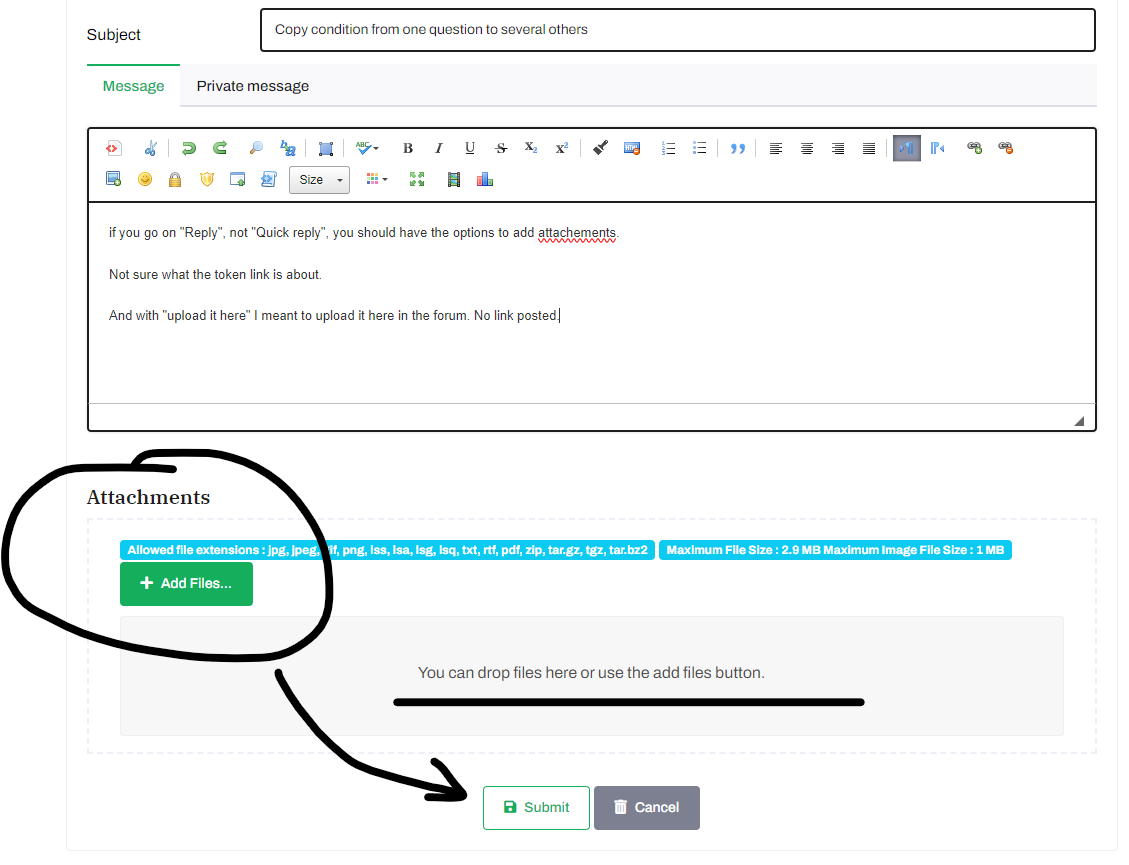Insert a video using the film icon

pos(454,180)
